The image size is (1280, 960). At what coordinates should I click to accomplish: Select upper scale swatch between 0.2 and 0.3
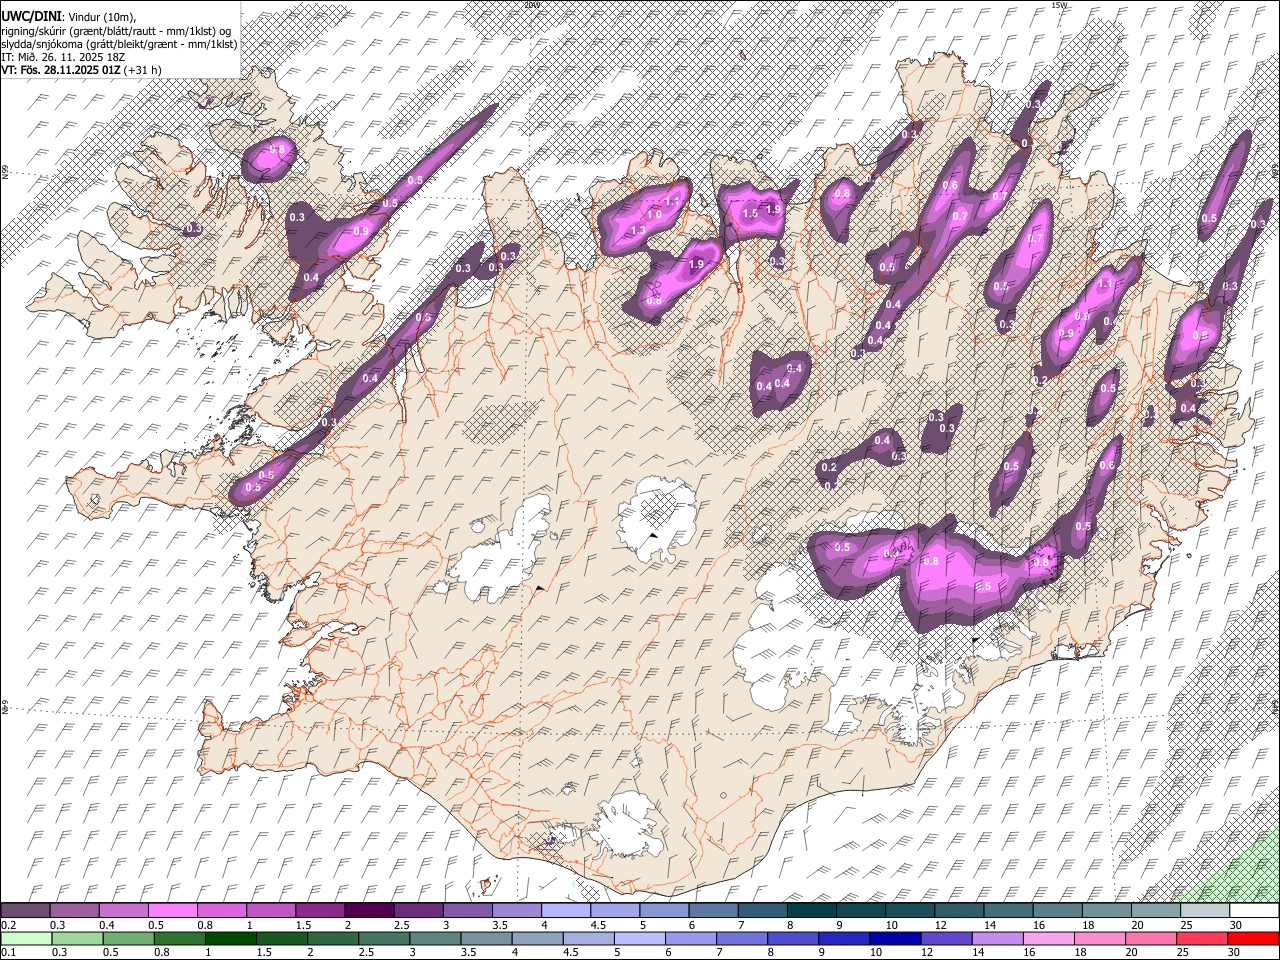point(25,911)
